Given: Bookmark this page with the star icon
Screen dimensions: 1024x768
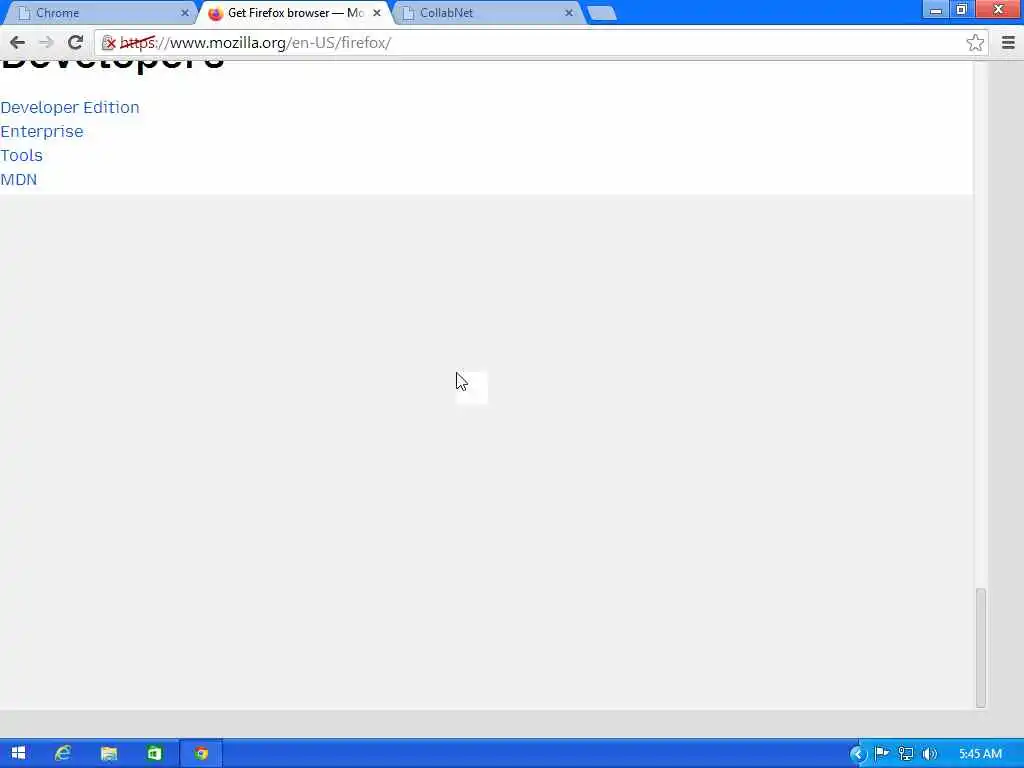Looking at the screenshot, I should click(975, 43).
